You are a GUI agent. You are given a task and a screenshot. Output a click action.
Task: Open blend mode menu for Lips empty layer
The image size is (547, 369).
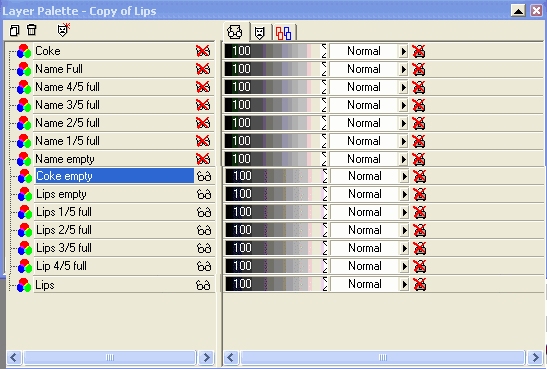click(404, 194)
